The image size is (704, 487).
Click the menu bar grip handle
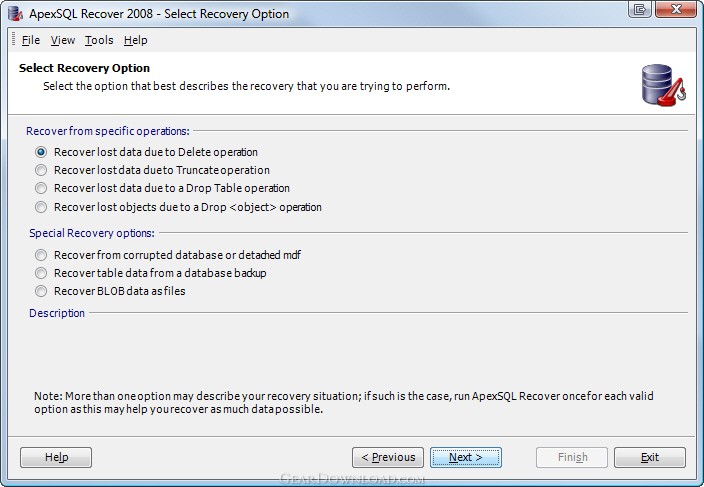(13, 39)
